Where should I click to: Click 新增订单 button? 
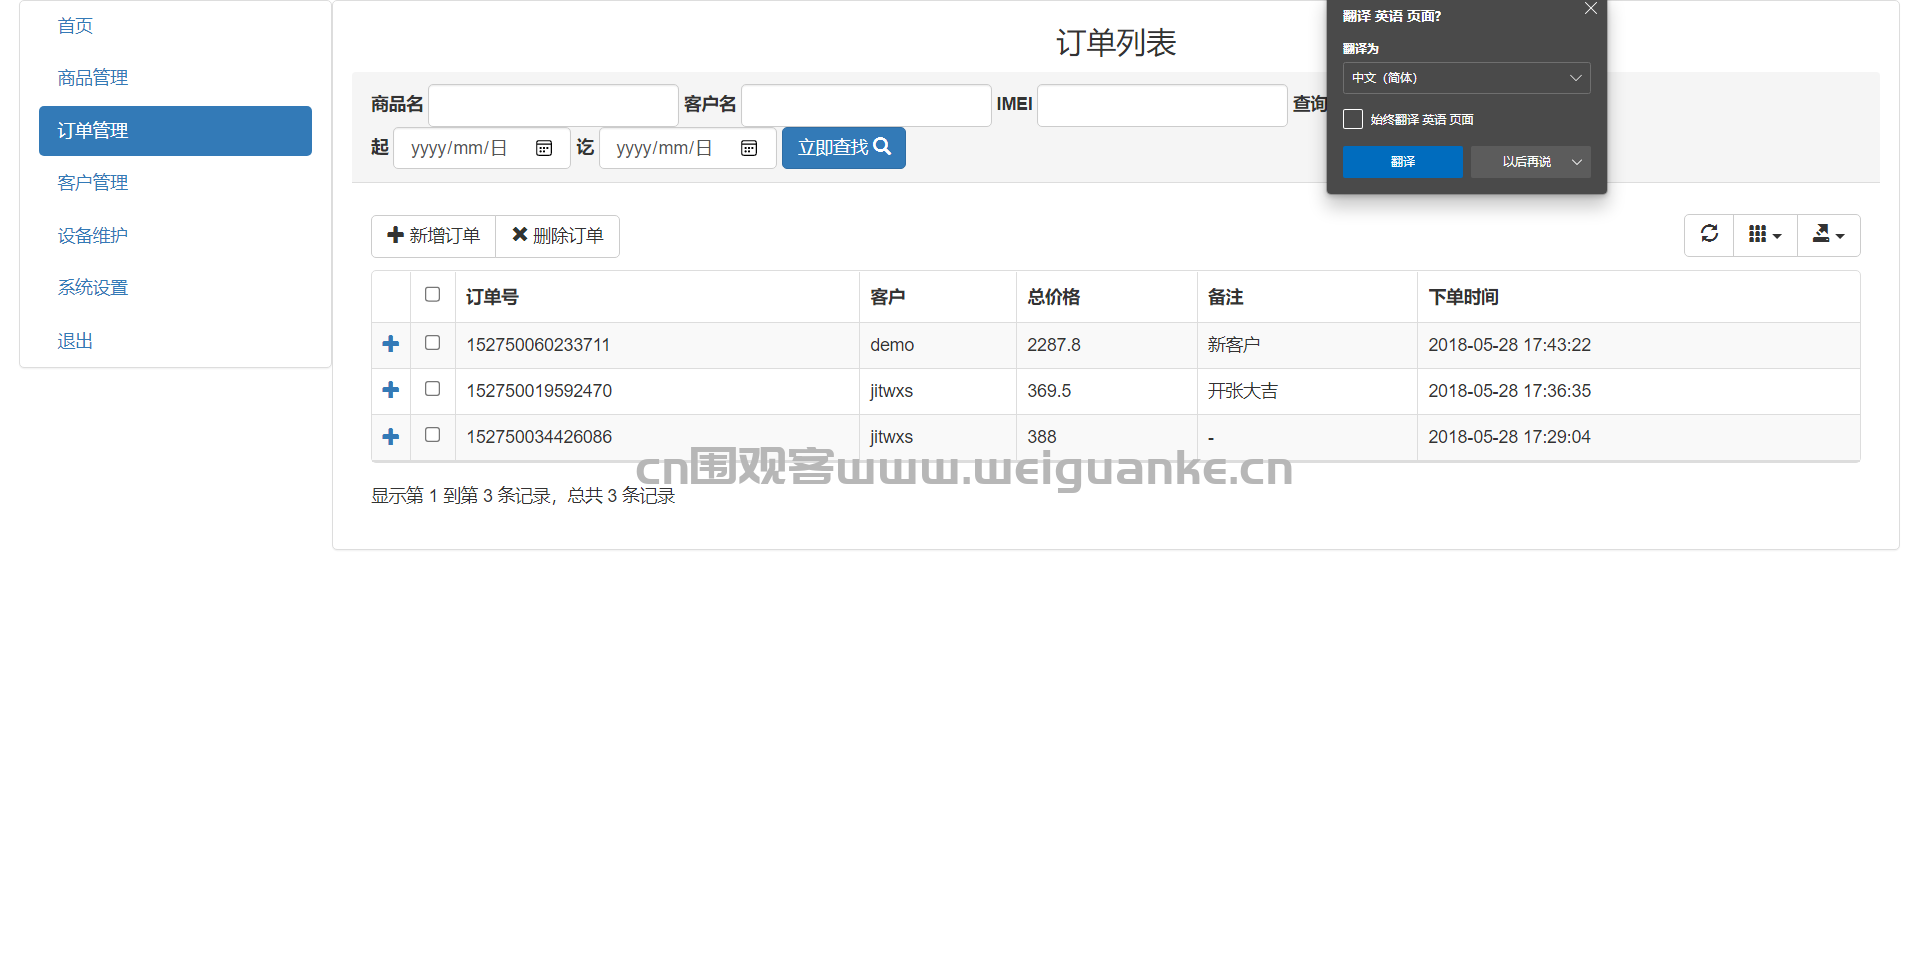(433, 236)
